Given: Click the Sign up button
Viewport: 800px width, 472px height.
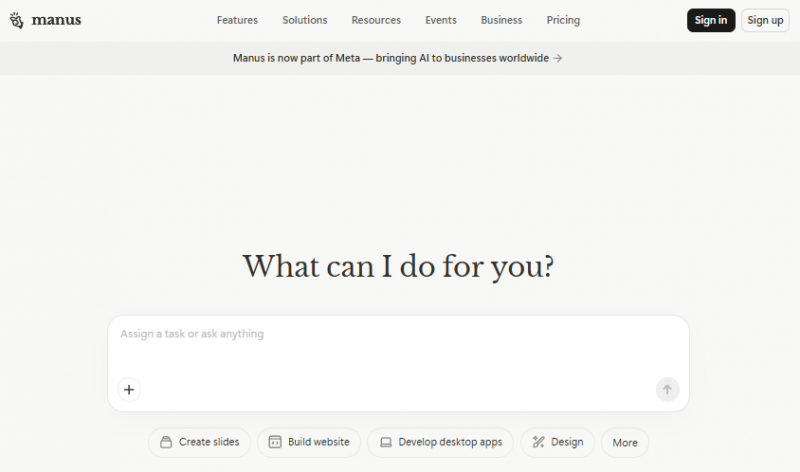Looking at the screenshot, I should click(765, 20).
